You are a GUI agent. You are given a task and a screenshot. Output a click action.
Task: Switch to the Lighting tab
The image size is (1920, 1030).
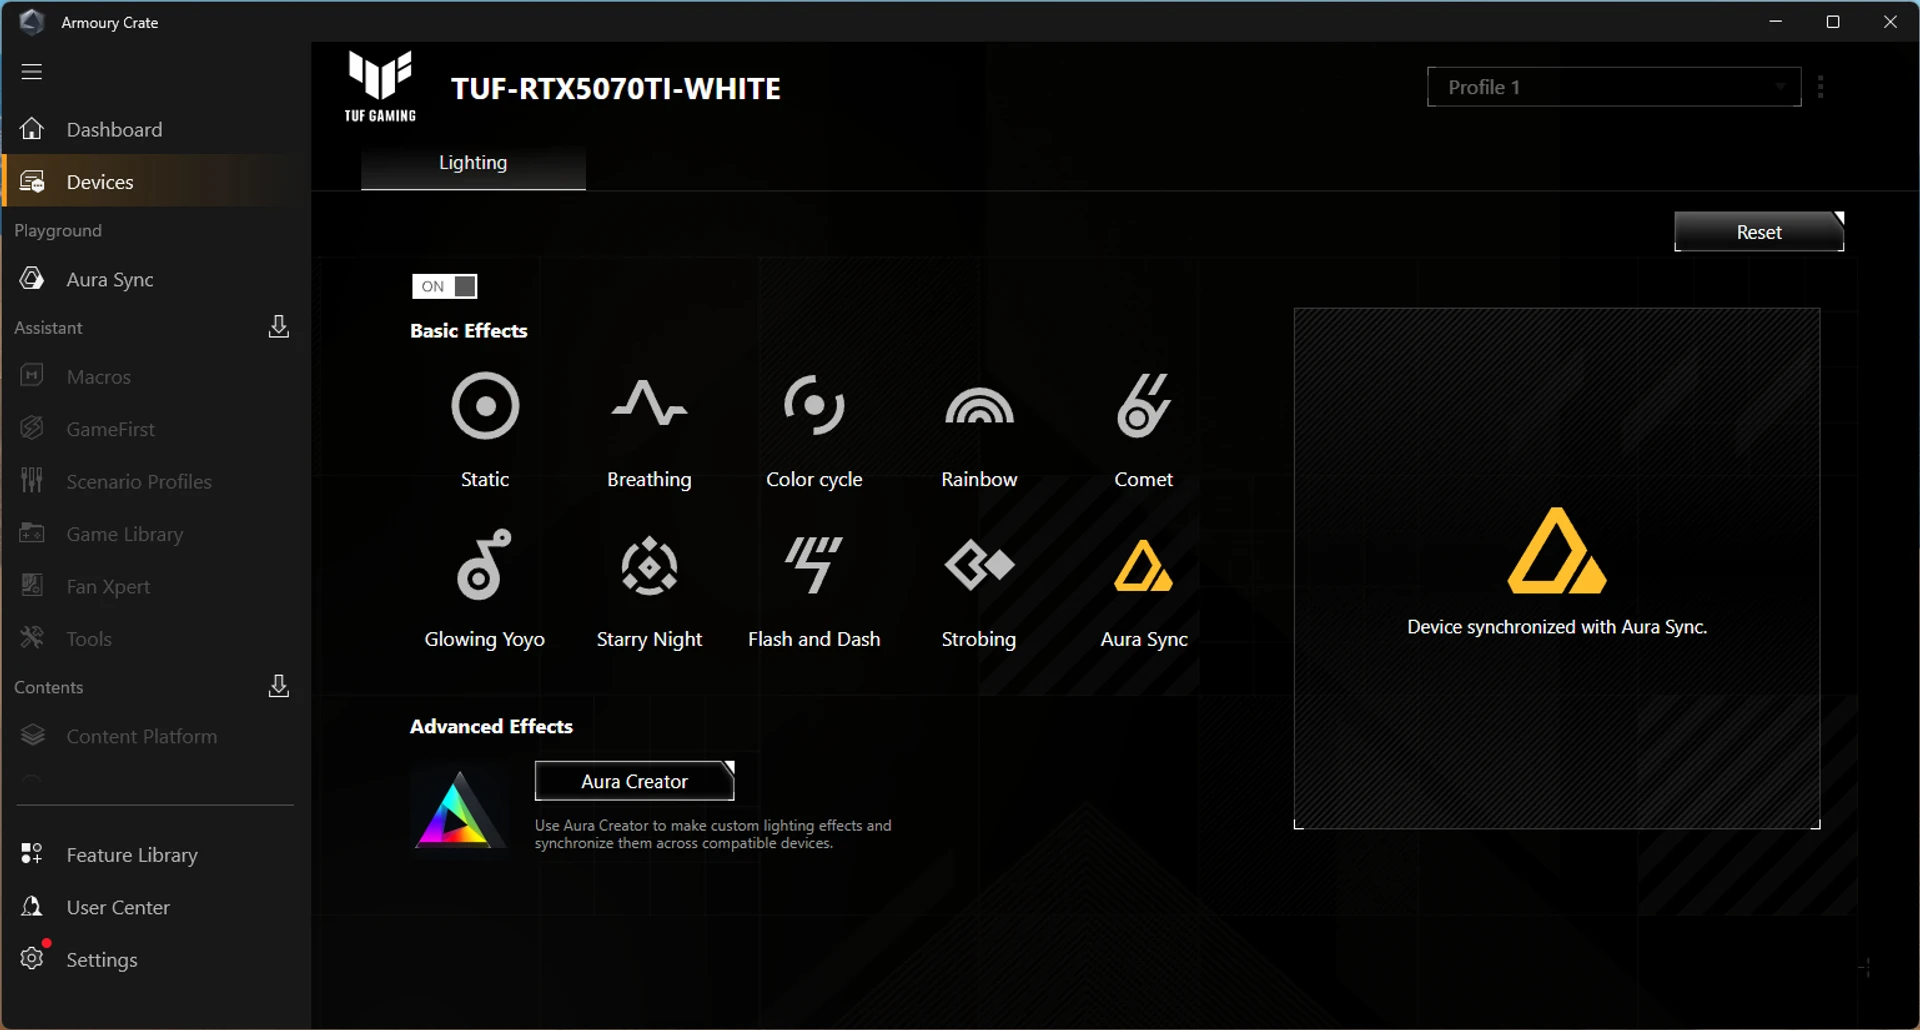(473, 163)
